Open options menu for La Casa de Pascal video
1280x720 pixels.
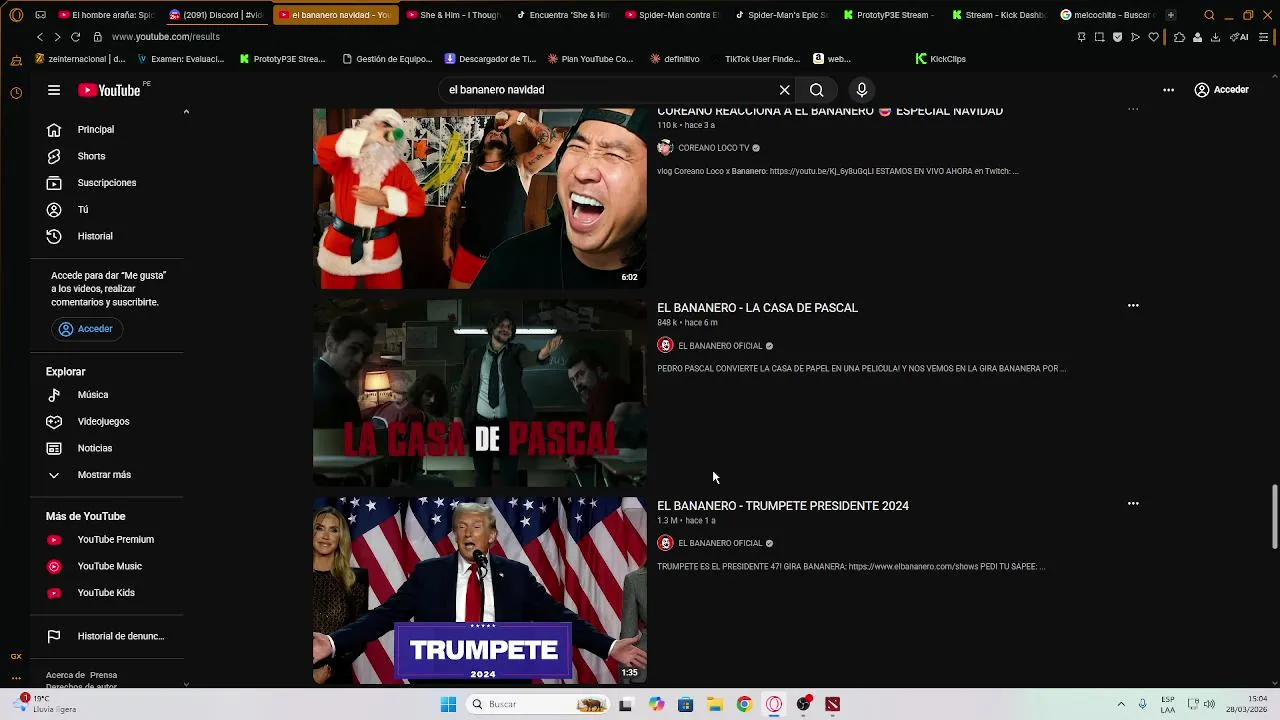click(1133, 306)
